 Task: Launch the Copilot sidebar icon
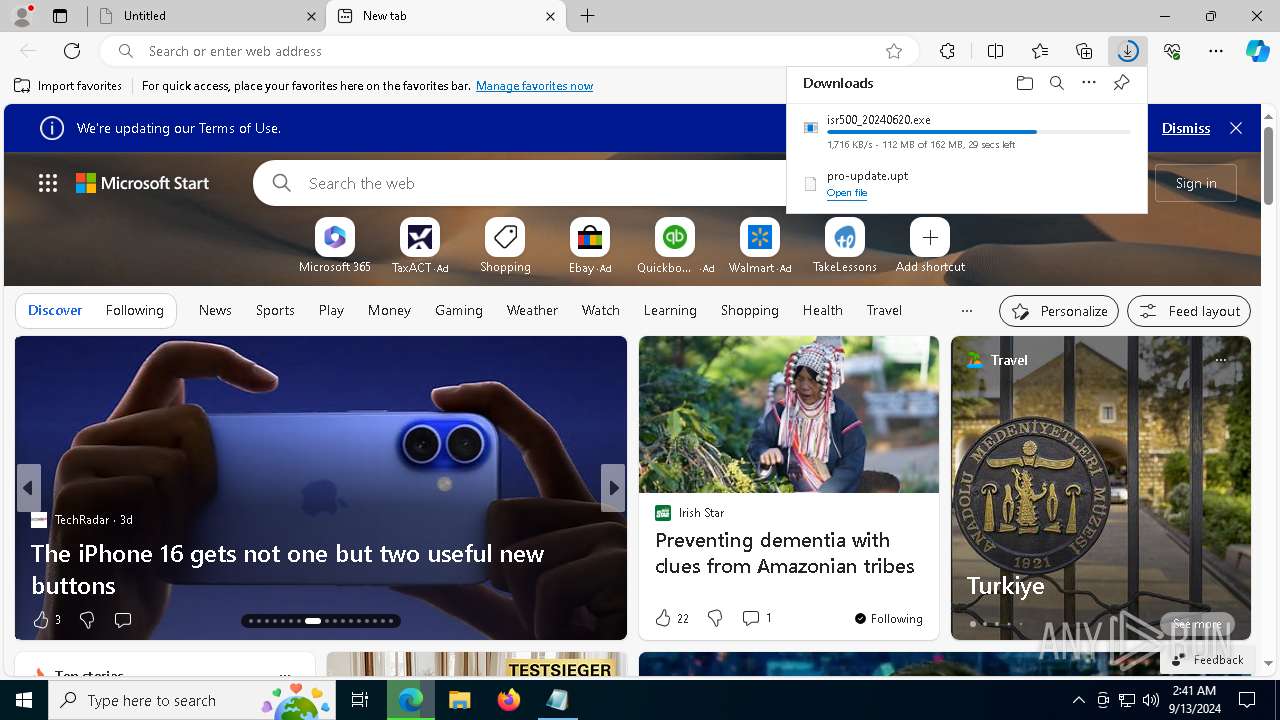(1257, 51)
